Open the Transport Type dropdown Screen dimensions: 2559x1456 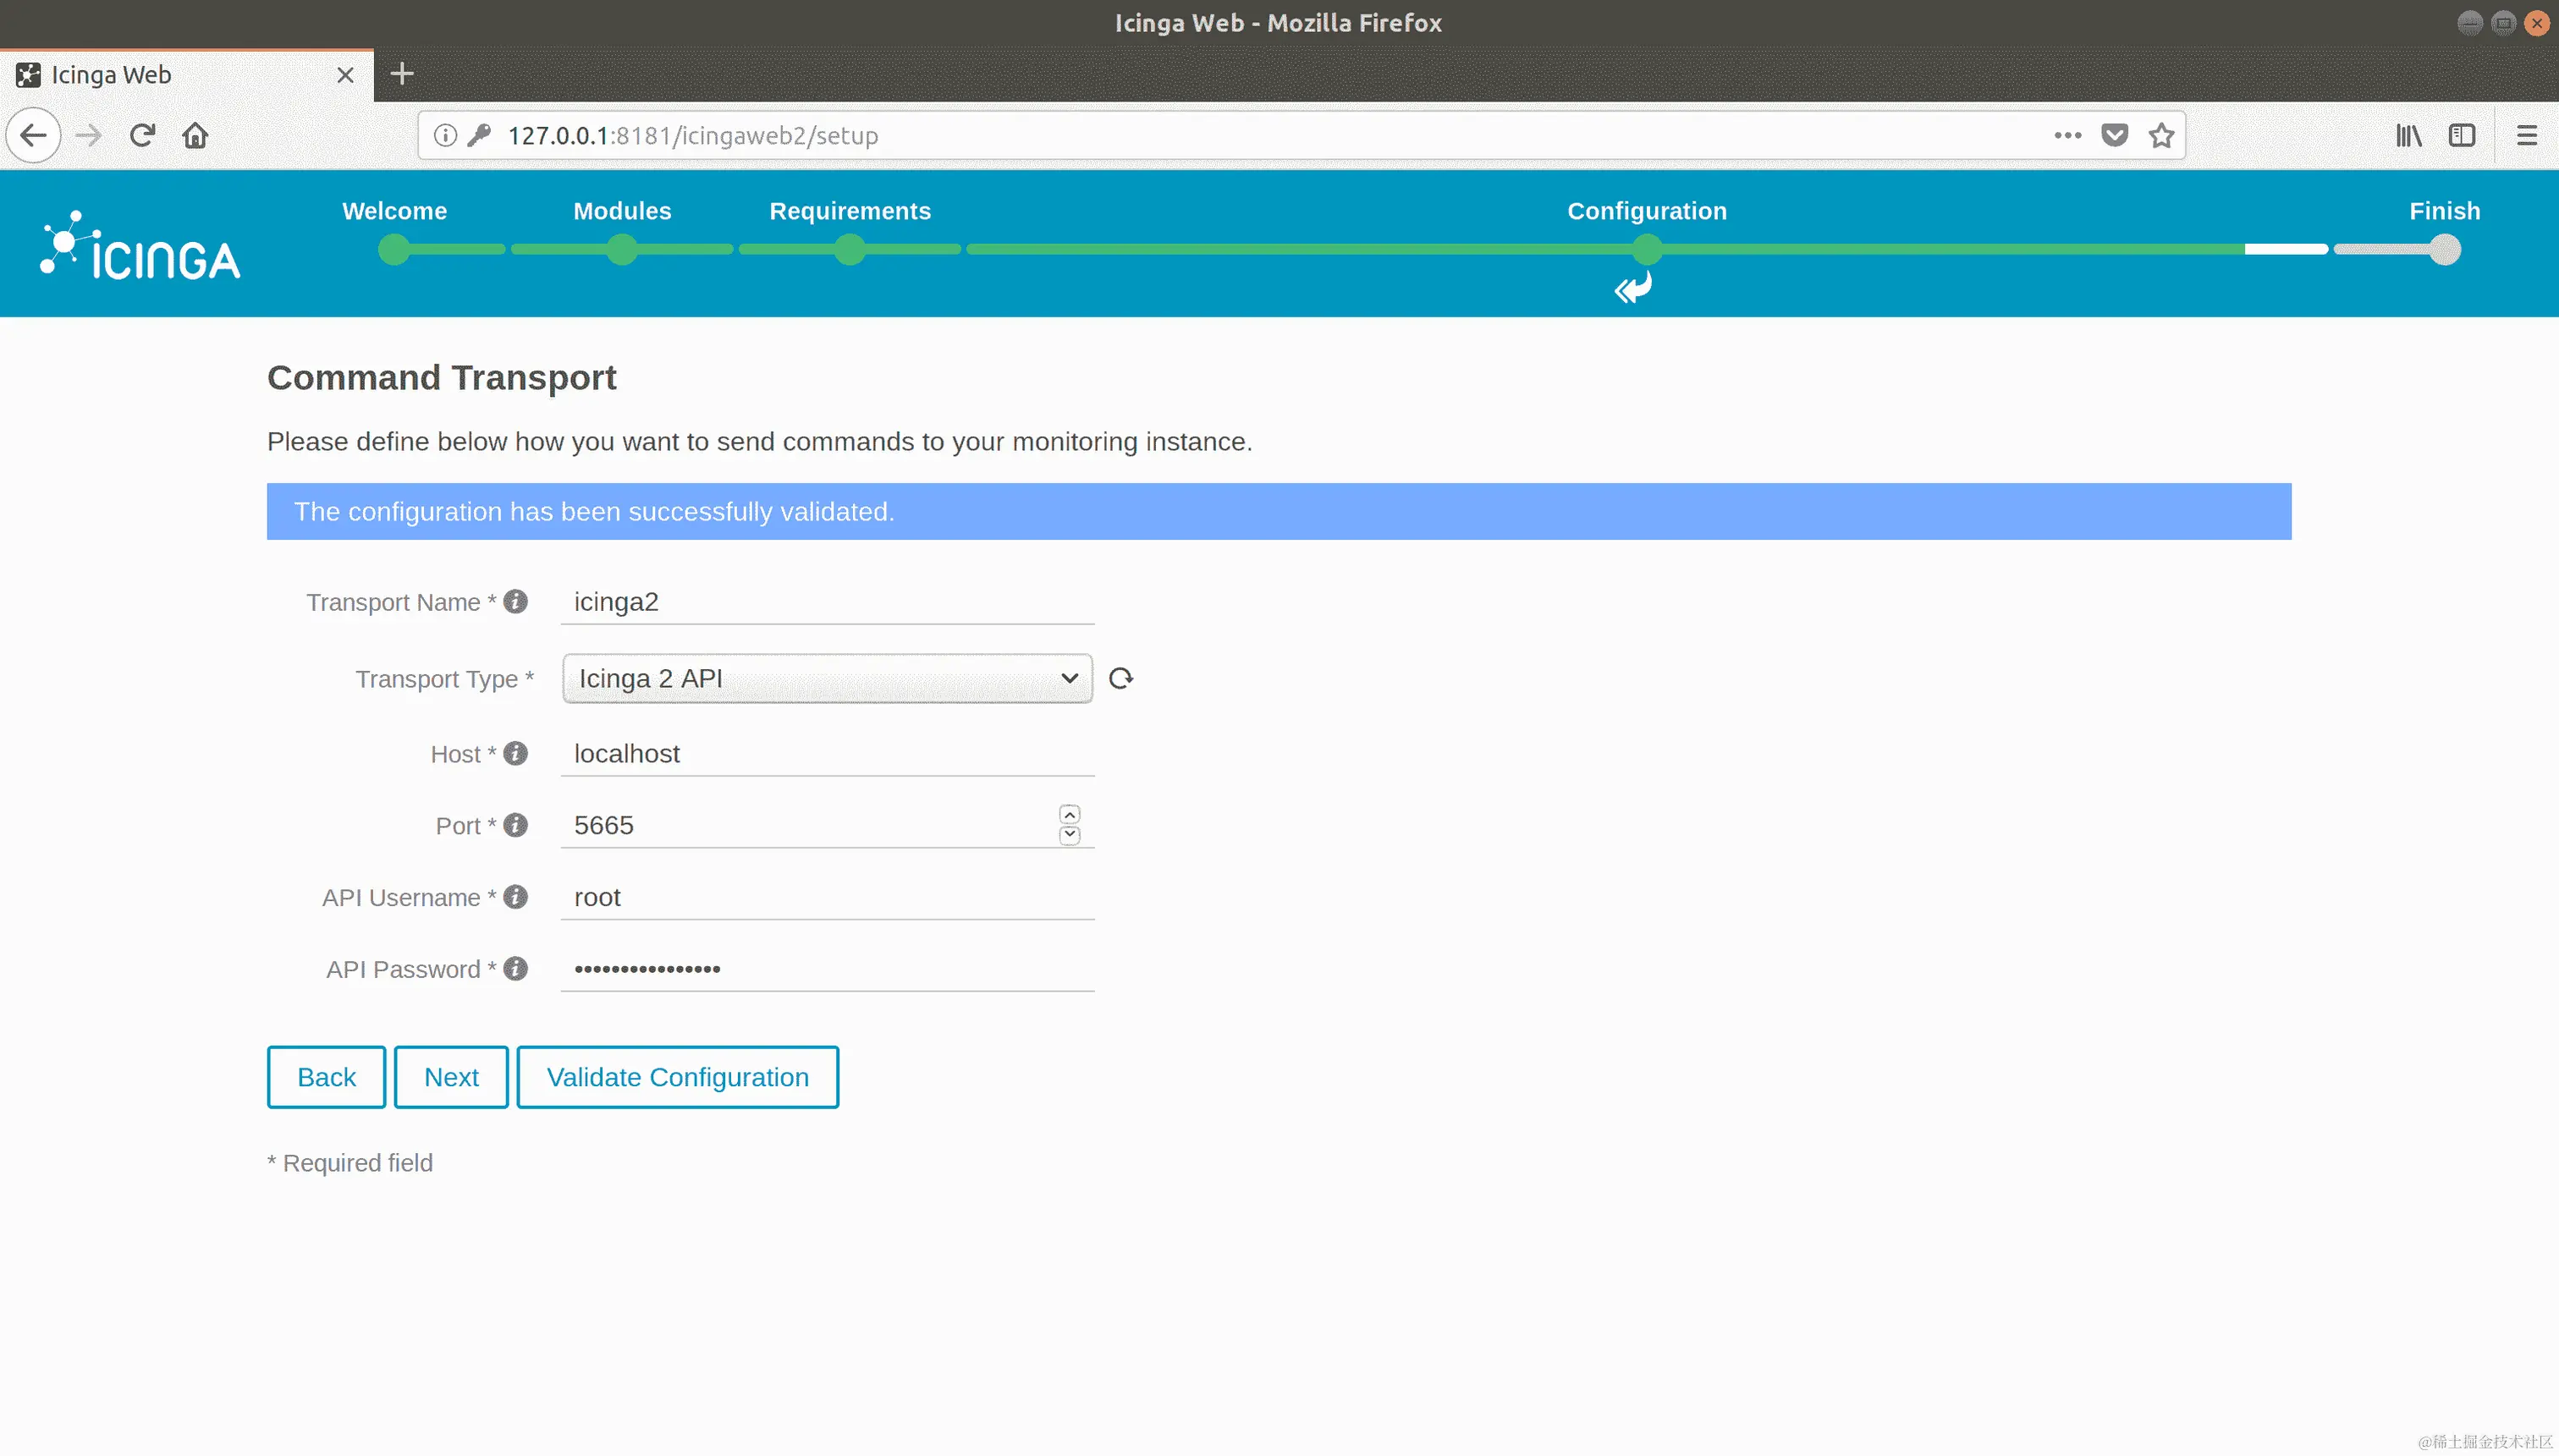tap(827, 679)
